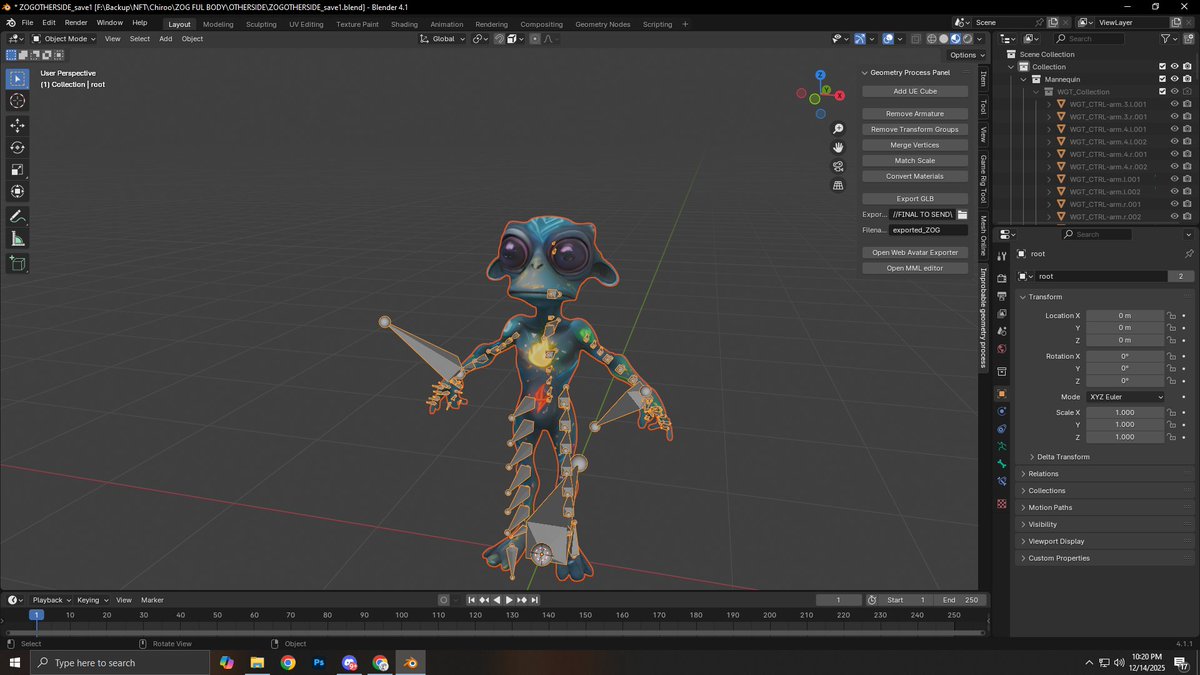
Task: Hide WGT_CTRL-arm.3.l.001 with its eye icon
Action: tap(1174, 104)
